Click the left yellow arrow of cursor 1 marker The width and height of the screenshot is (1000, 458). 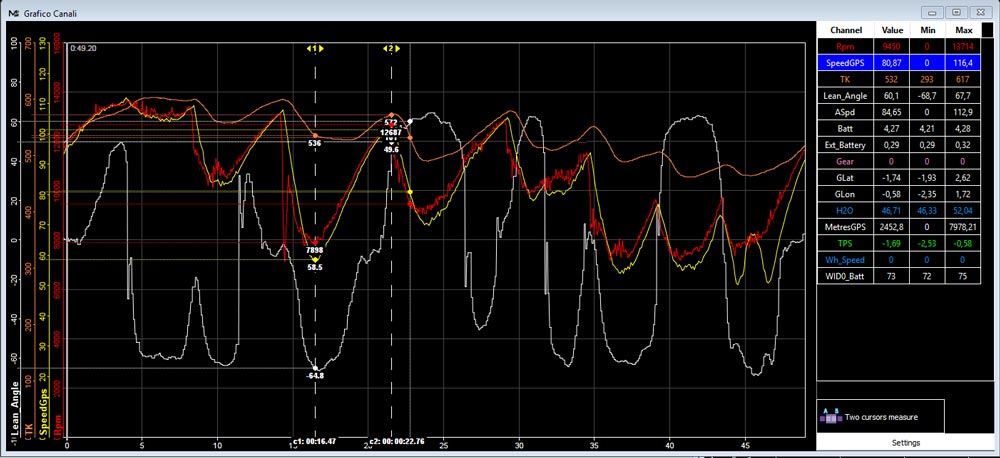[309, 48]
